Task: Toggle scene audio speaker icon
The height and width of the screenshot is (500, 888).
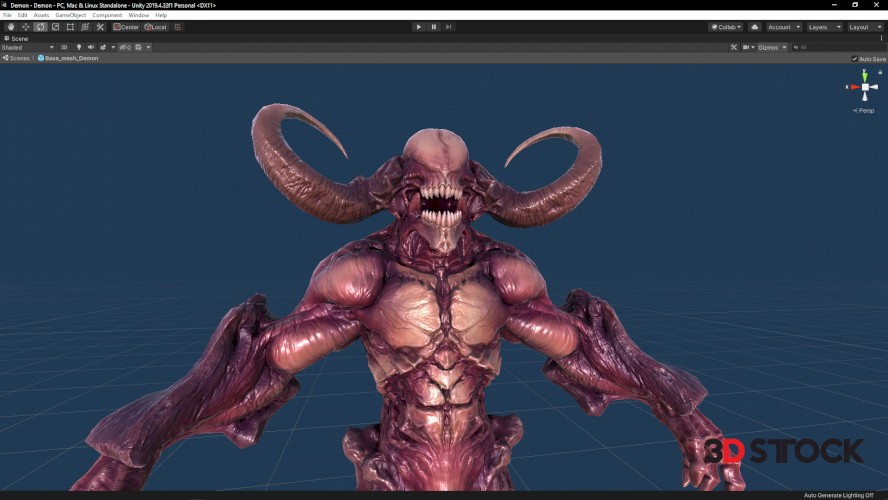Action: [91, 48]
